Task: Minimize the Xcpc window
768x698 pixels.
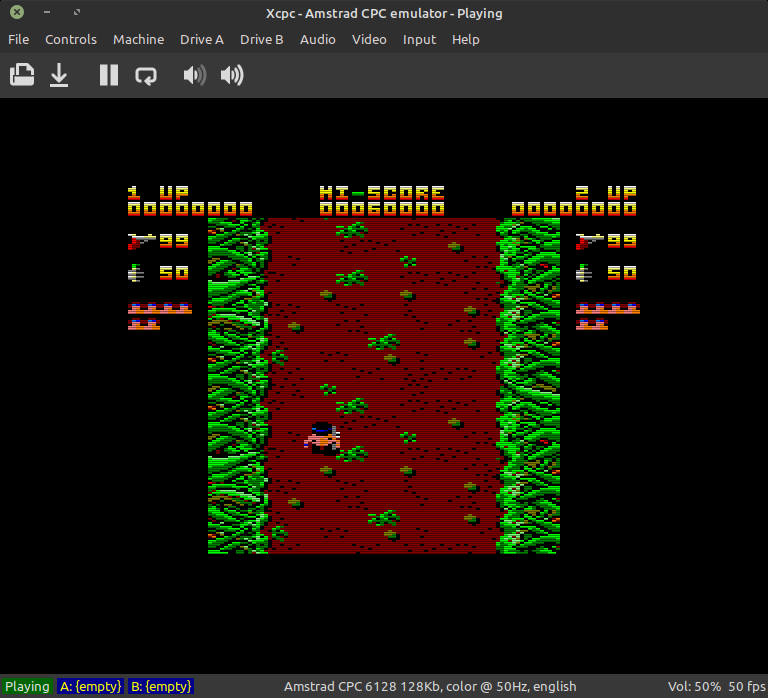Action: pos(47,12)
